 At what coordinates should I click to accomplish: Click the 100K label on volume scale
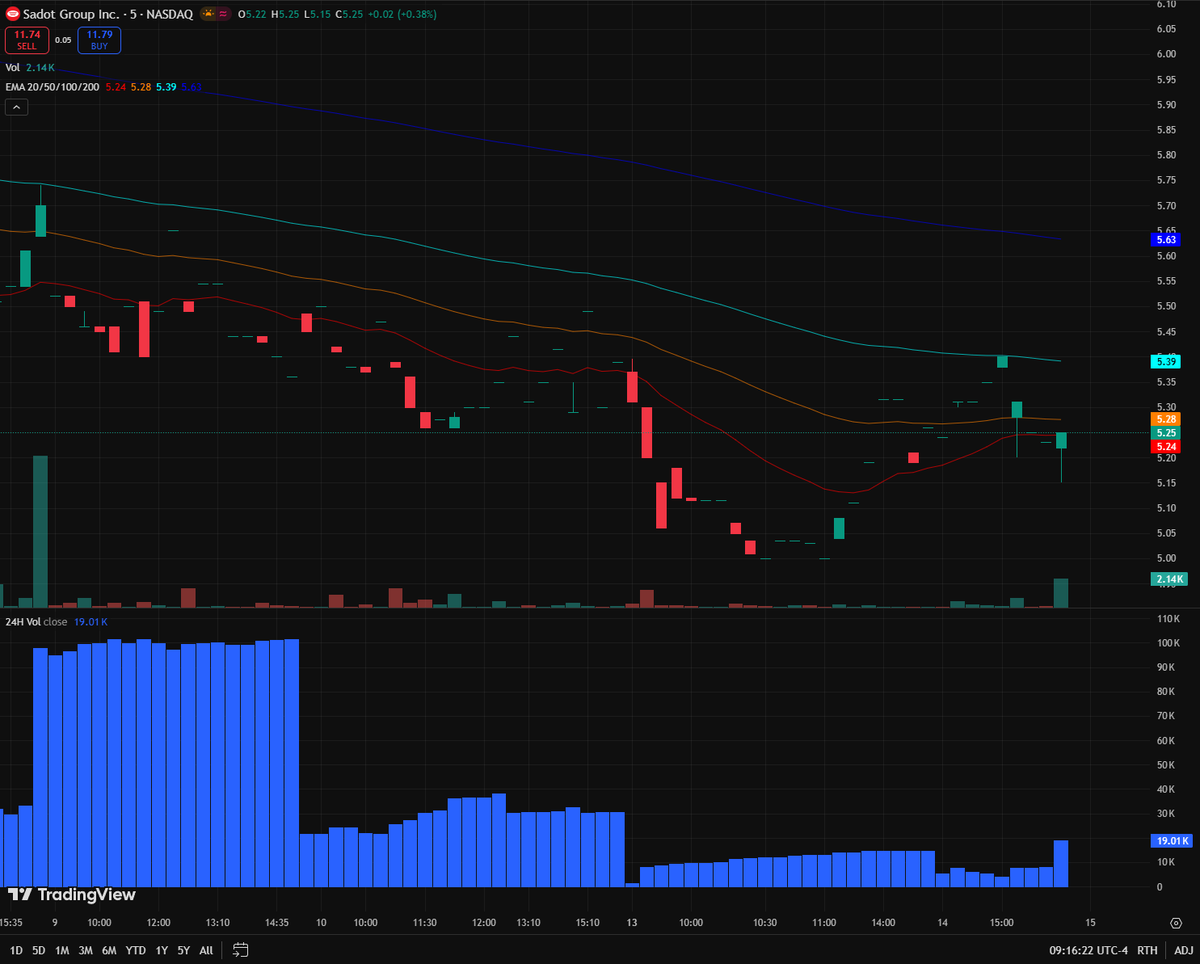tap(1169, 643)
